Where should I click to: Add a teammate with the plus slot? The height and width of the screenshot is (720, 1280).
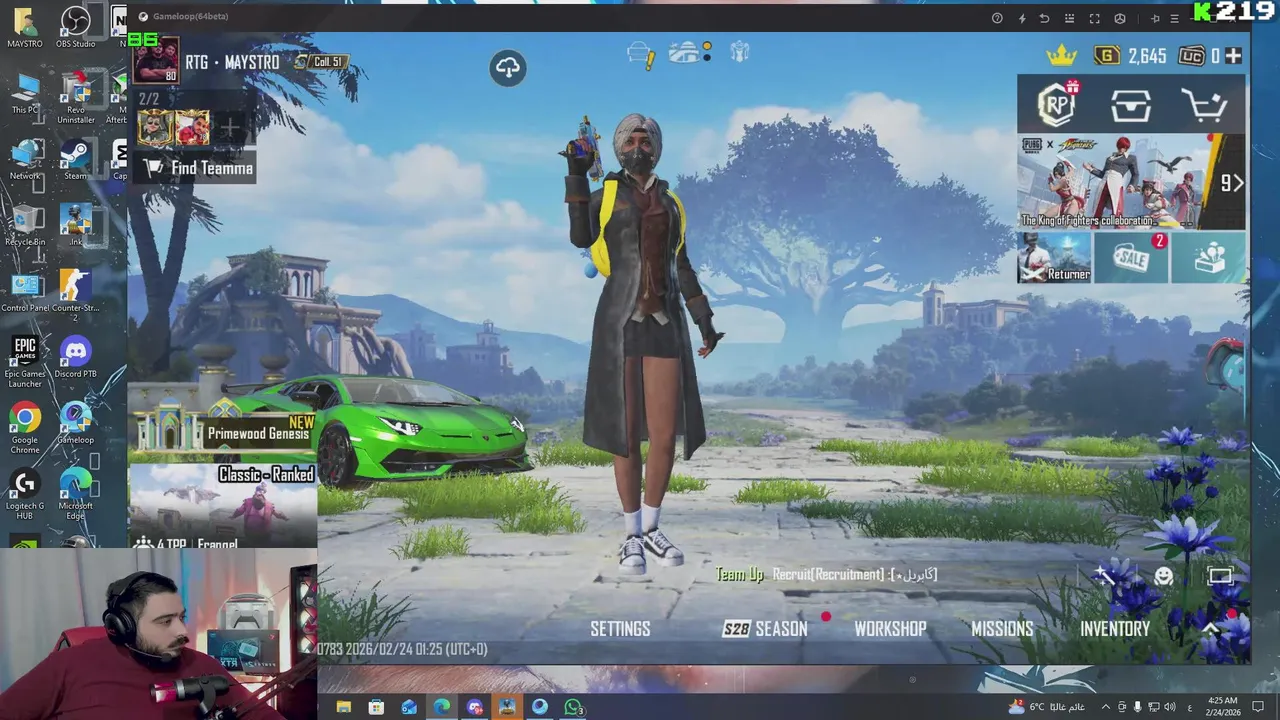[x=229, y=128]
